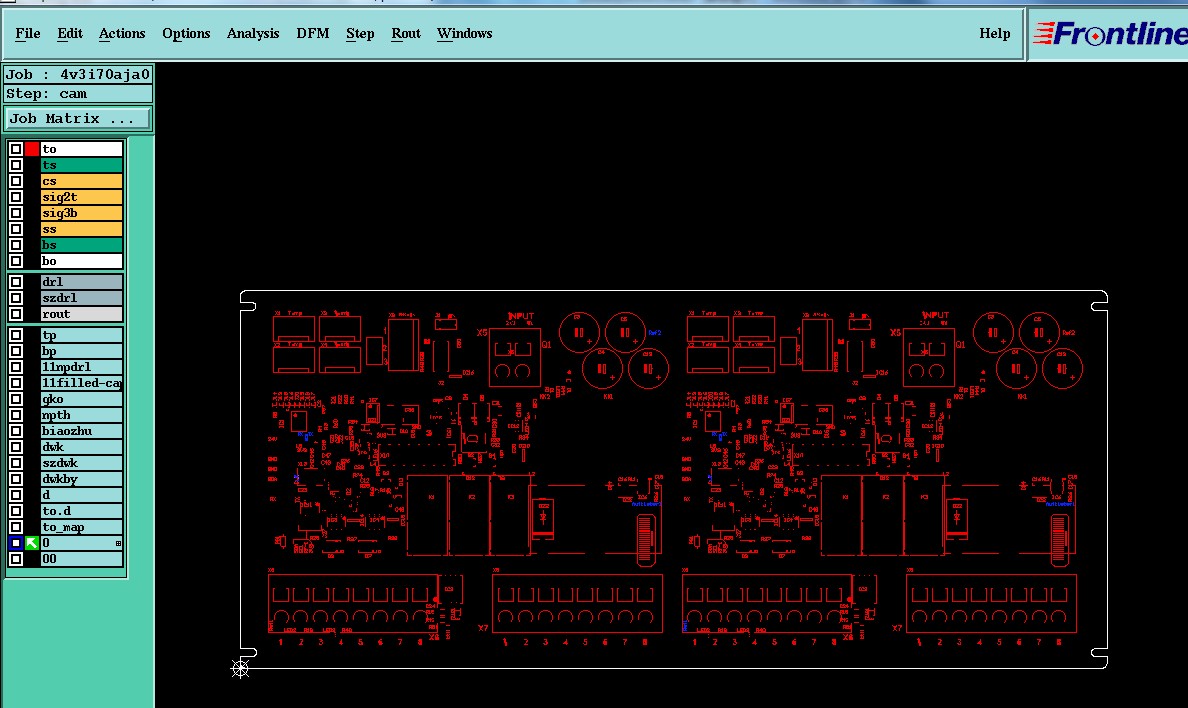Screen dimensions: 1188x708
Task: Open the Options menu
Action: (186, 33)
